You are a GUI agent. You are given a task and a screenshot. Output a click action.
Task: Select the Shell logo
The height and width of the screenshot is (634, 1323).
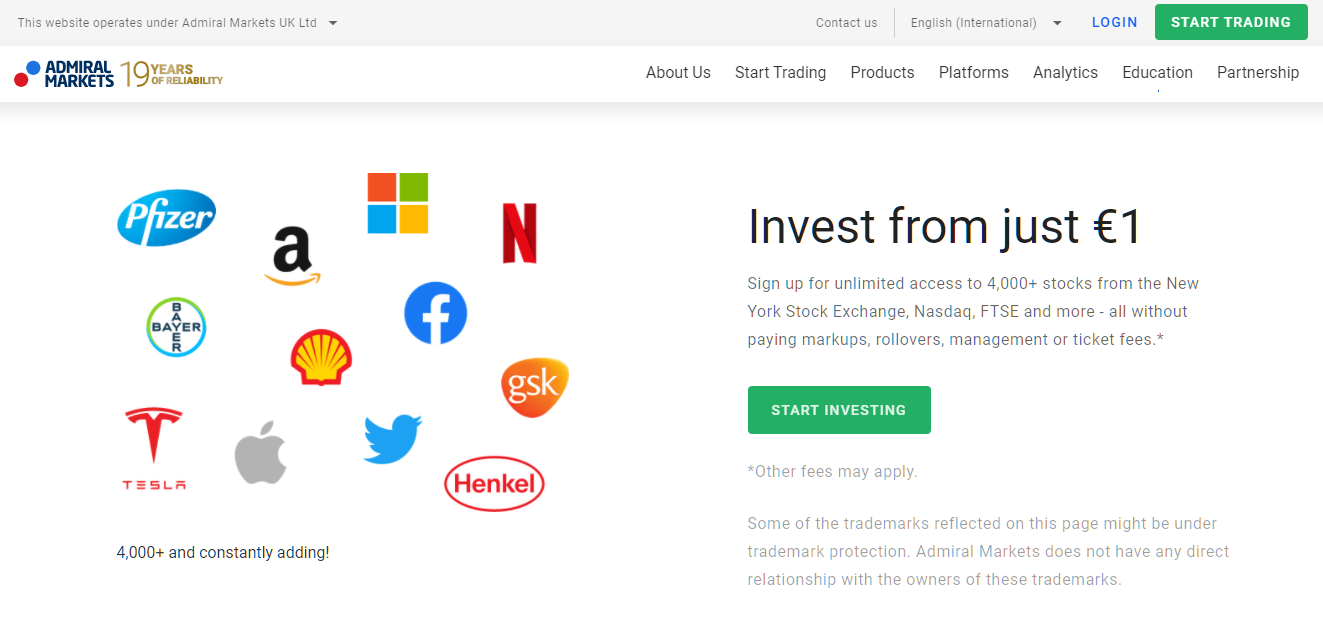click(321, 358)
